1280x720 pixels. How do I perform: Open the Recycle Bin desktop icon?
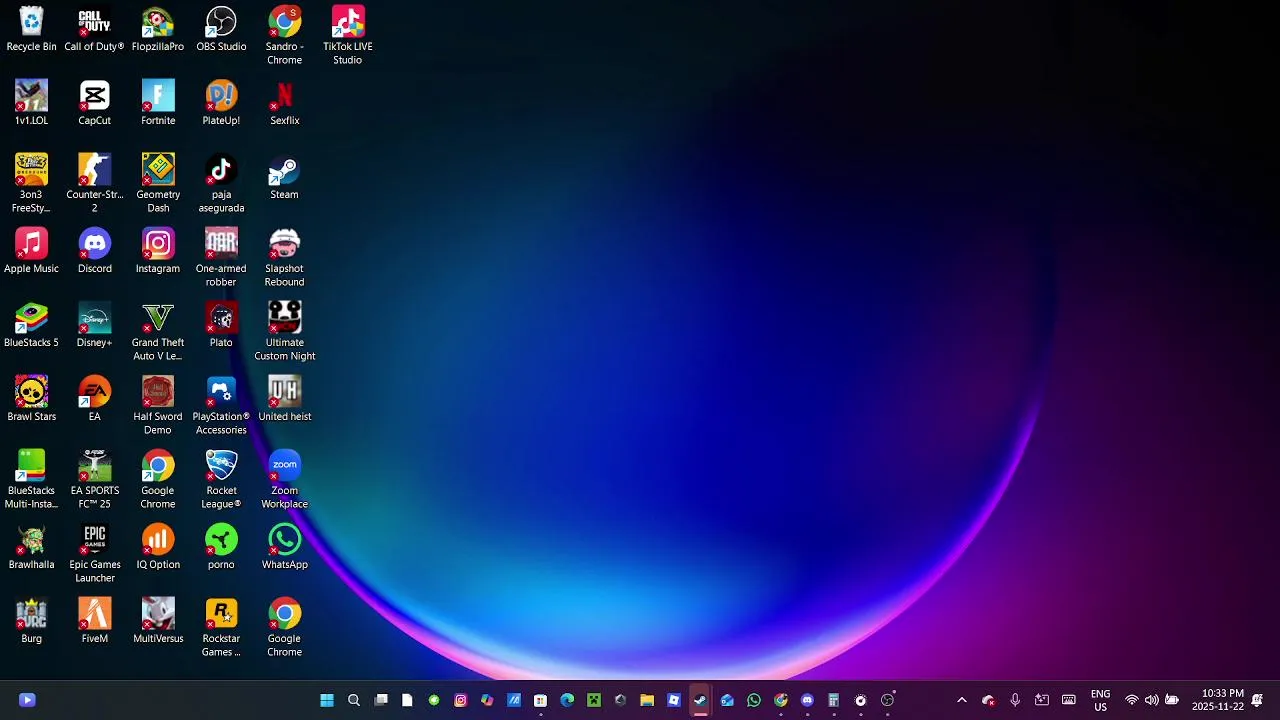(31, 29)
